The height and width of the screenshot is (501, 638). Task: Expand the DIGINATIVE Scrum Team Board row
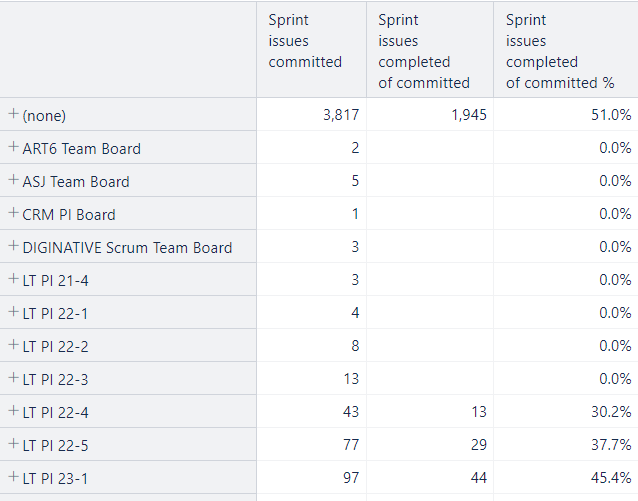pos(13,245)
